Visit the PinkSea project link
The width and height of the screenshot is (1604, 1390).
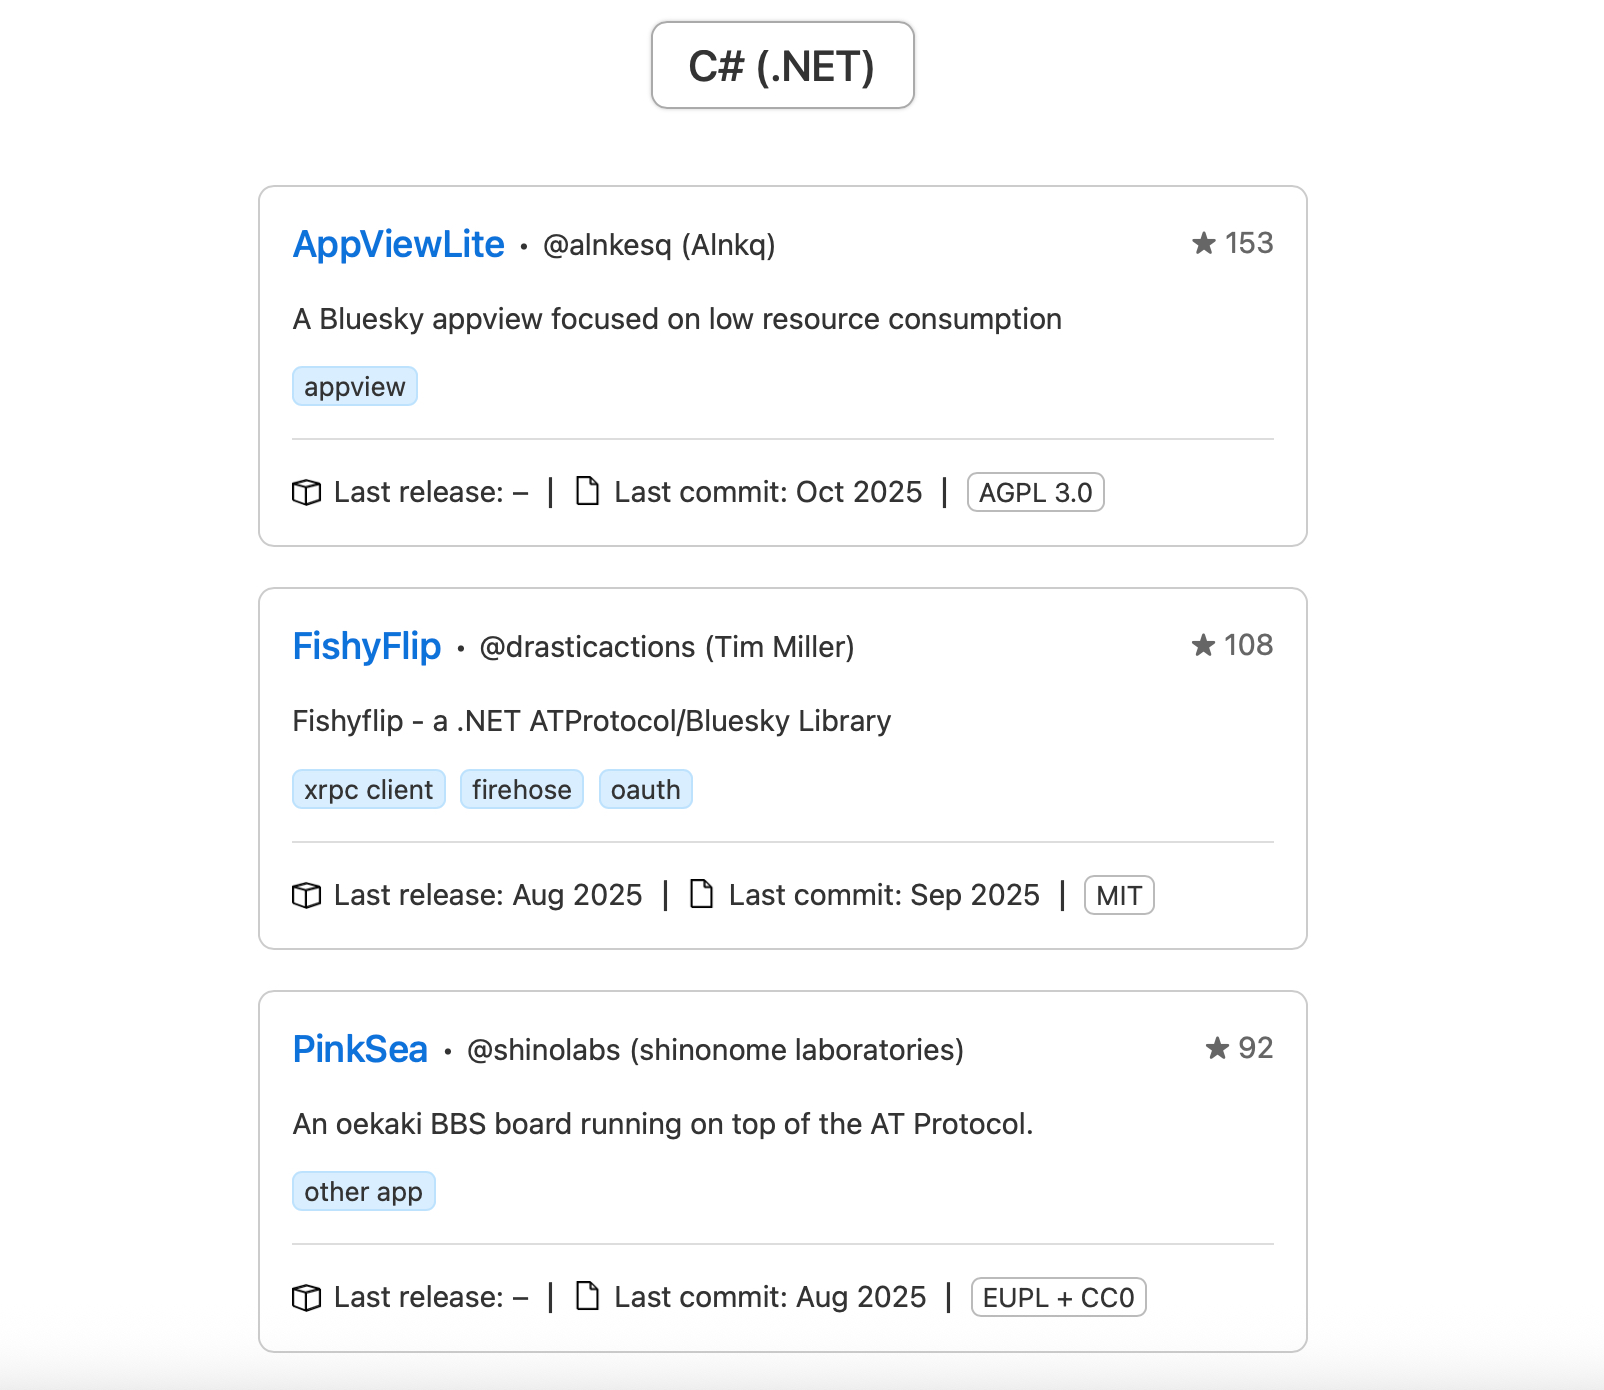click(360, 1050)
